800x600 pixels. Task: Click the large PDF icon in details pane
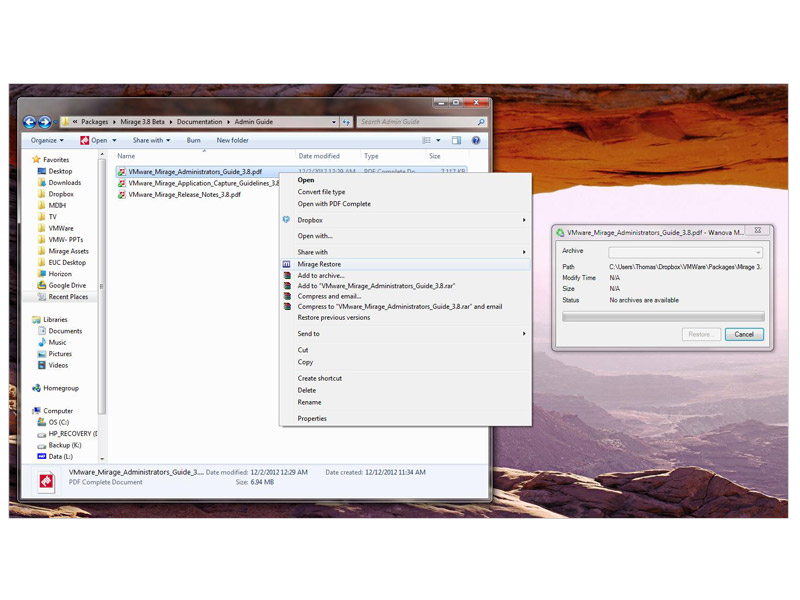point(46,482)
